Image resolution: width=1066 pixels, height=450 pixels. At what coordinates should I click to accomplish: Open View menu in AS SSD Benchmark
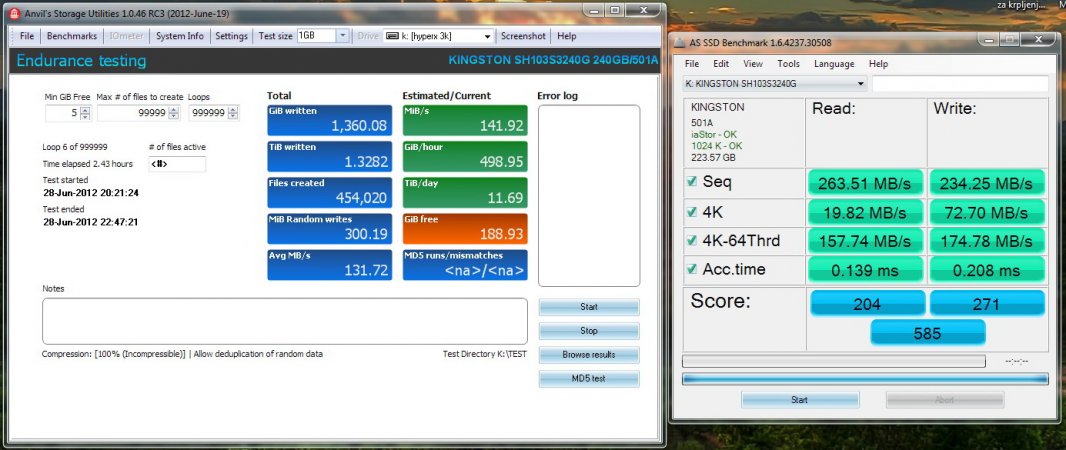pos(753,64)
